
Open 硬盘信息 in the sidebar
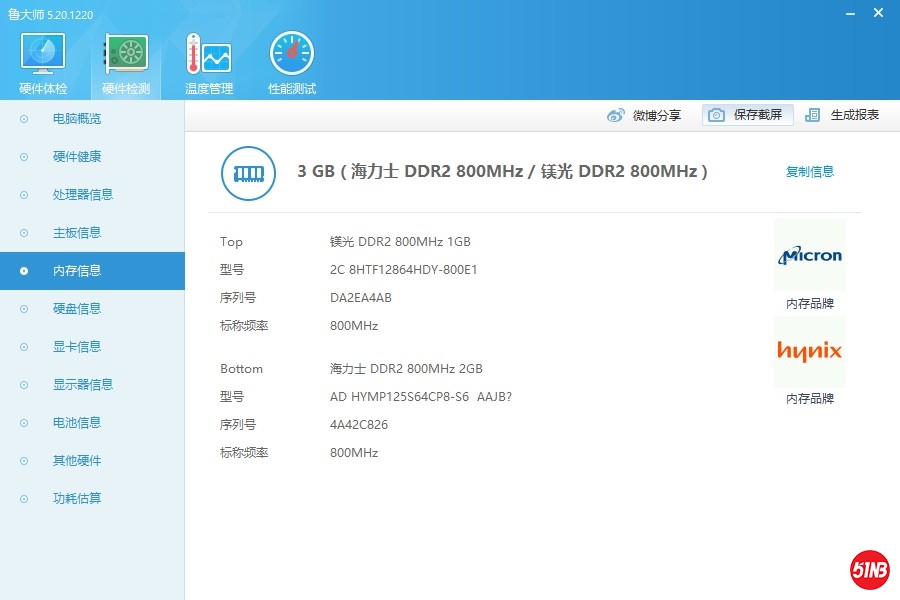coord(77,309)
